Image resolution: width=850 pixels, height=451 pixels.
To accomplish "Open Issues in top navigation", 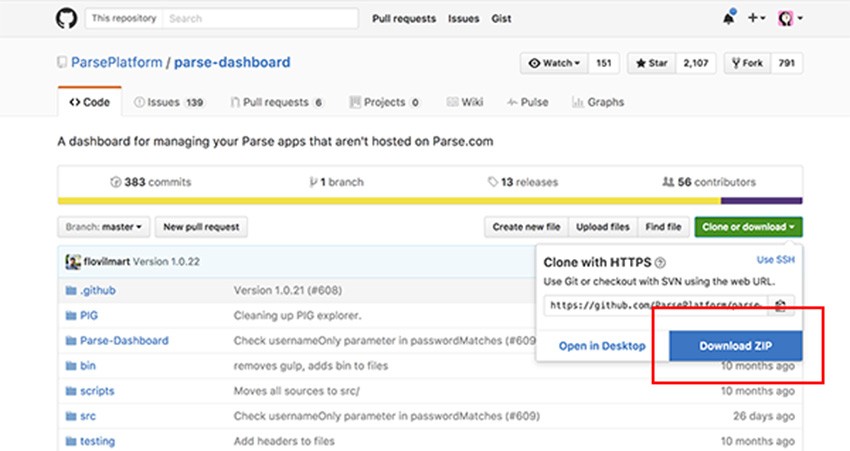I will tap(463, 18).
